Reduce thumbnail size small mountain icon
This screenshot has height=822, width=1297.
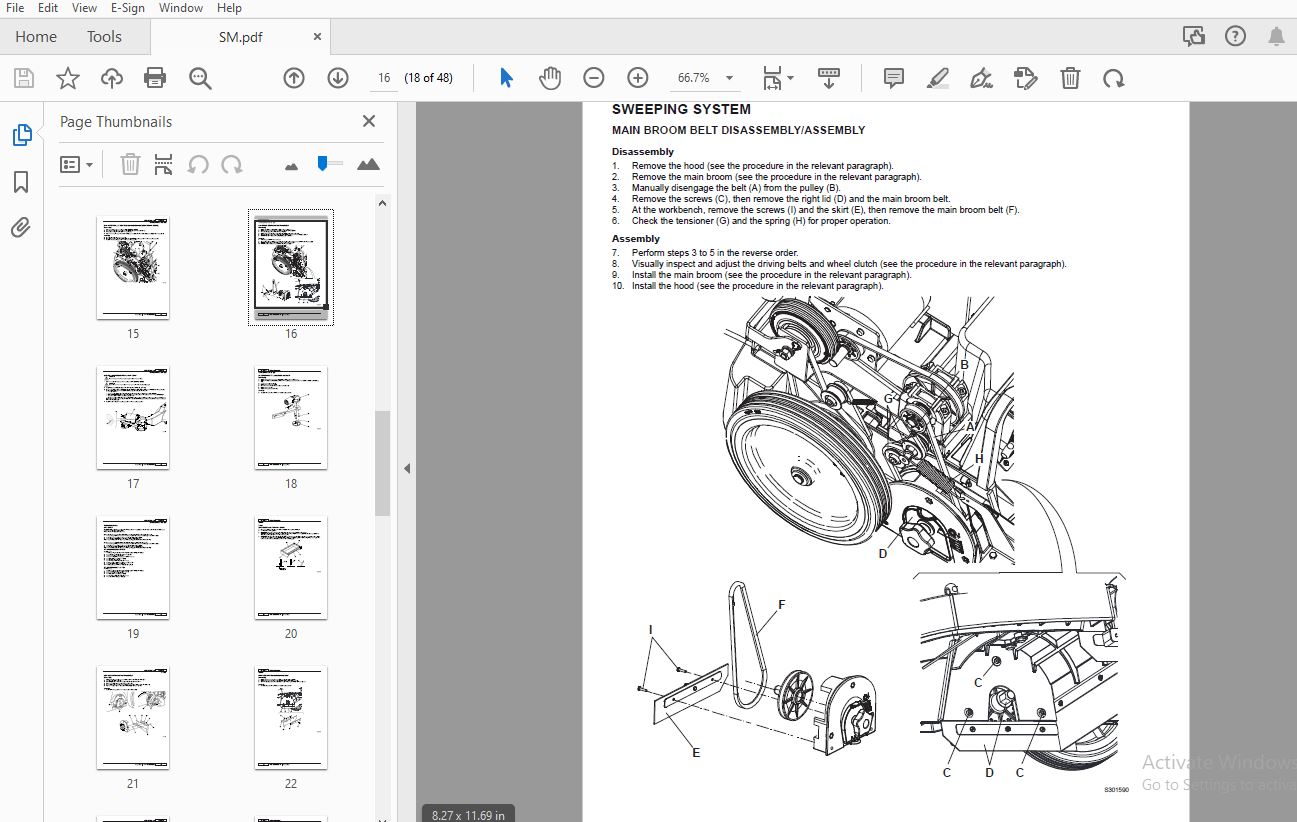[x=292, y=166]
